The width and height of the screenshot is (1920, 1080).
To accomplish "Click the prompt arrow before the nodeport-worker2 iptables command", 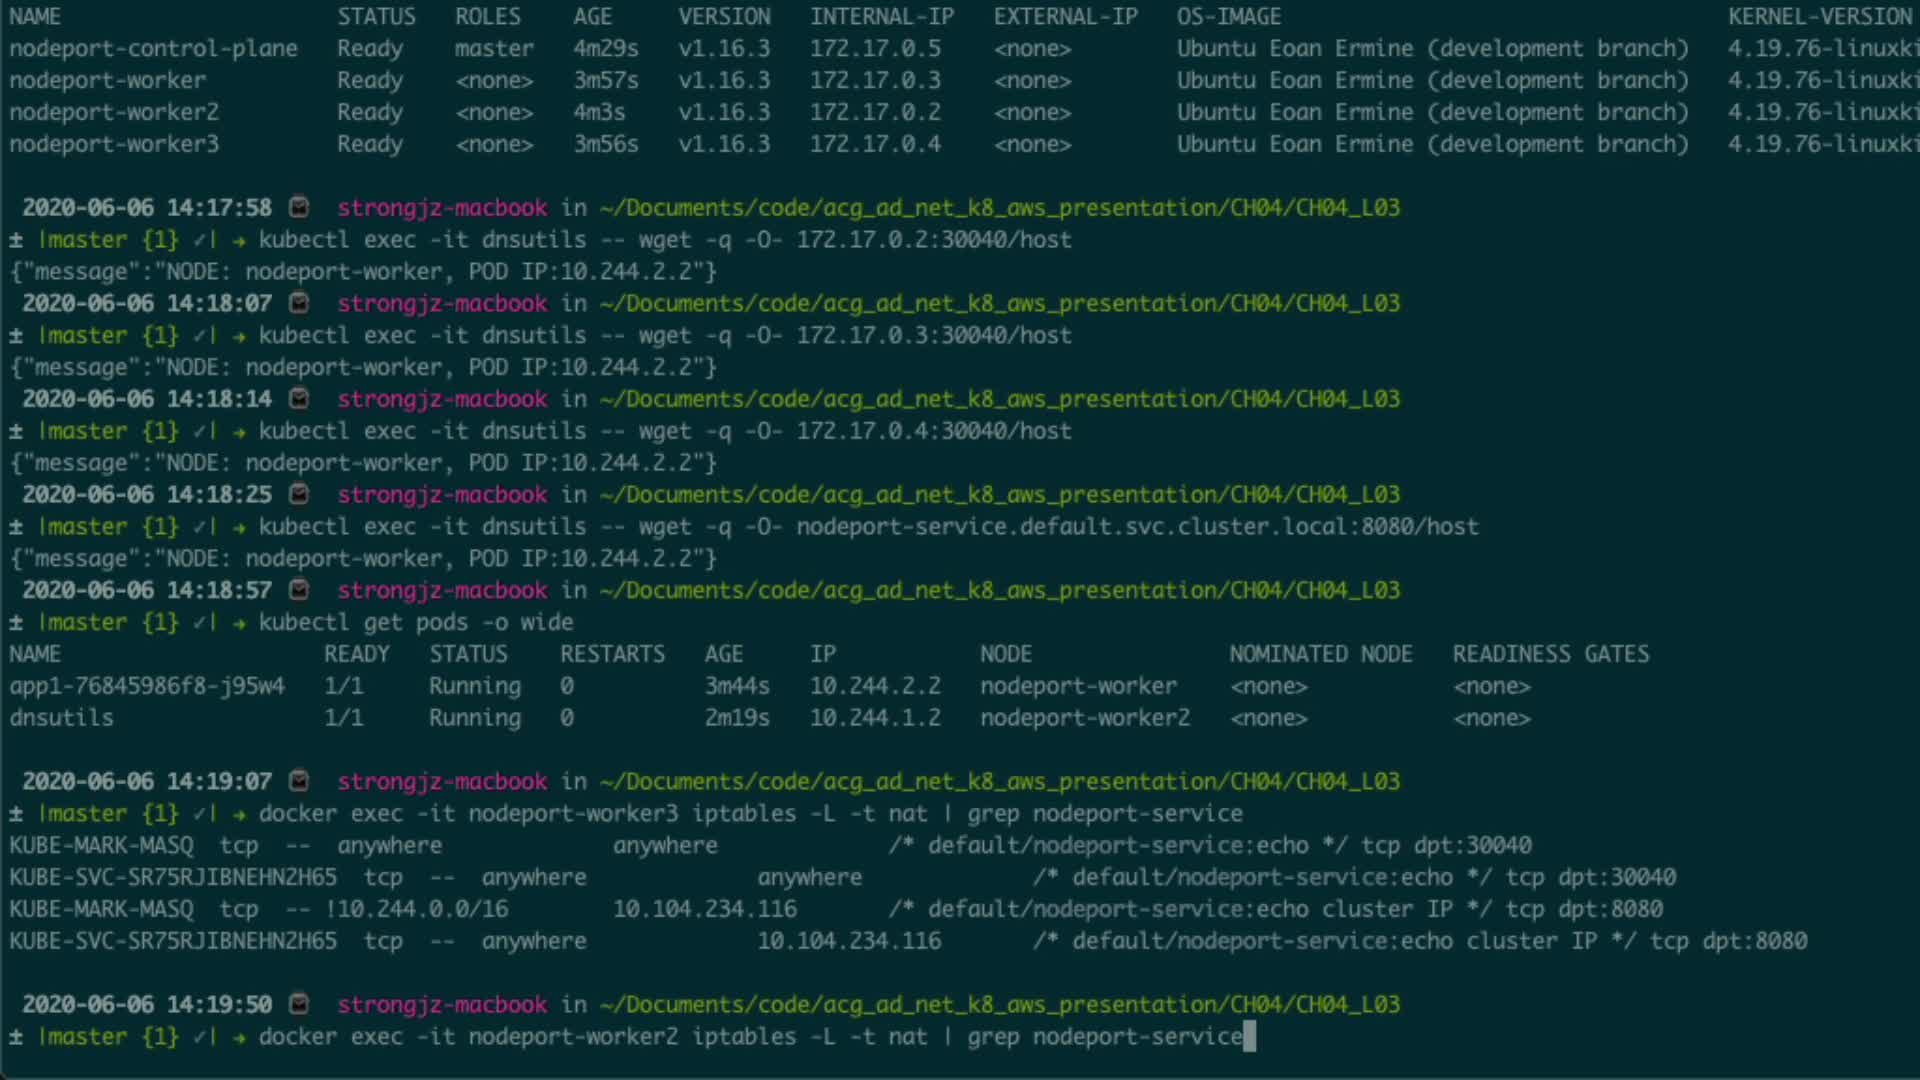I will pyautogui.click(x=239, y=1037).
